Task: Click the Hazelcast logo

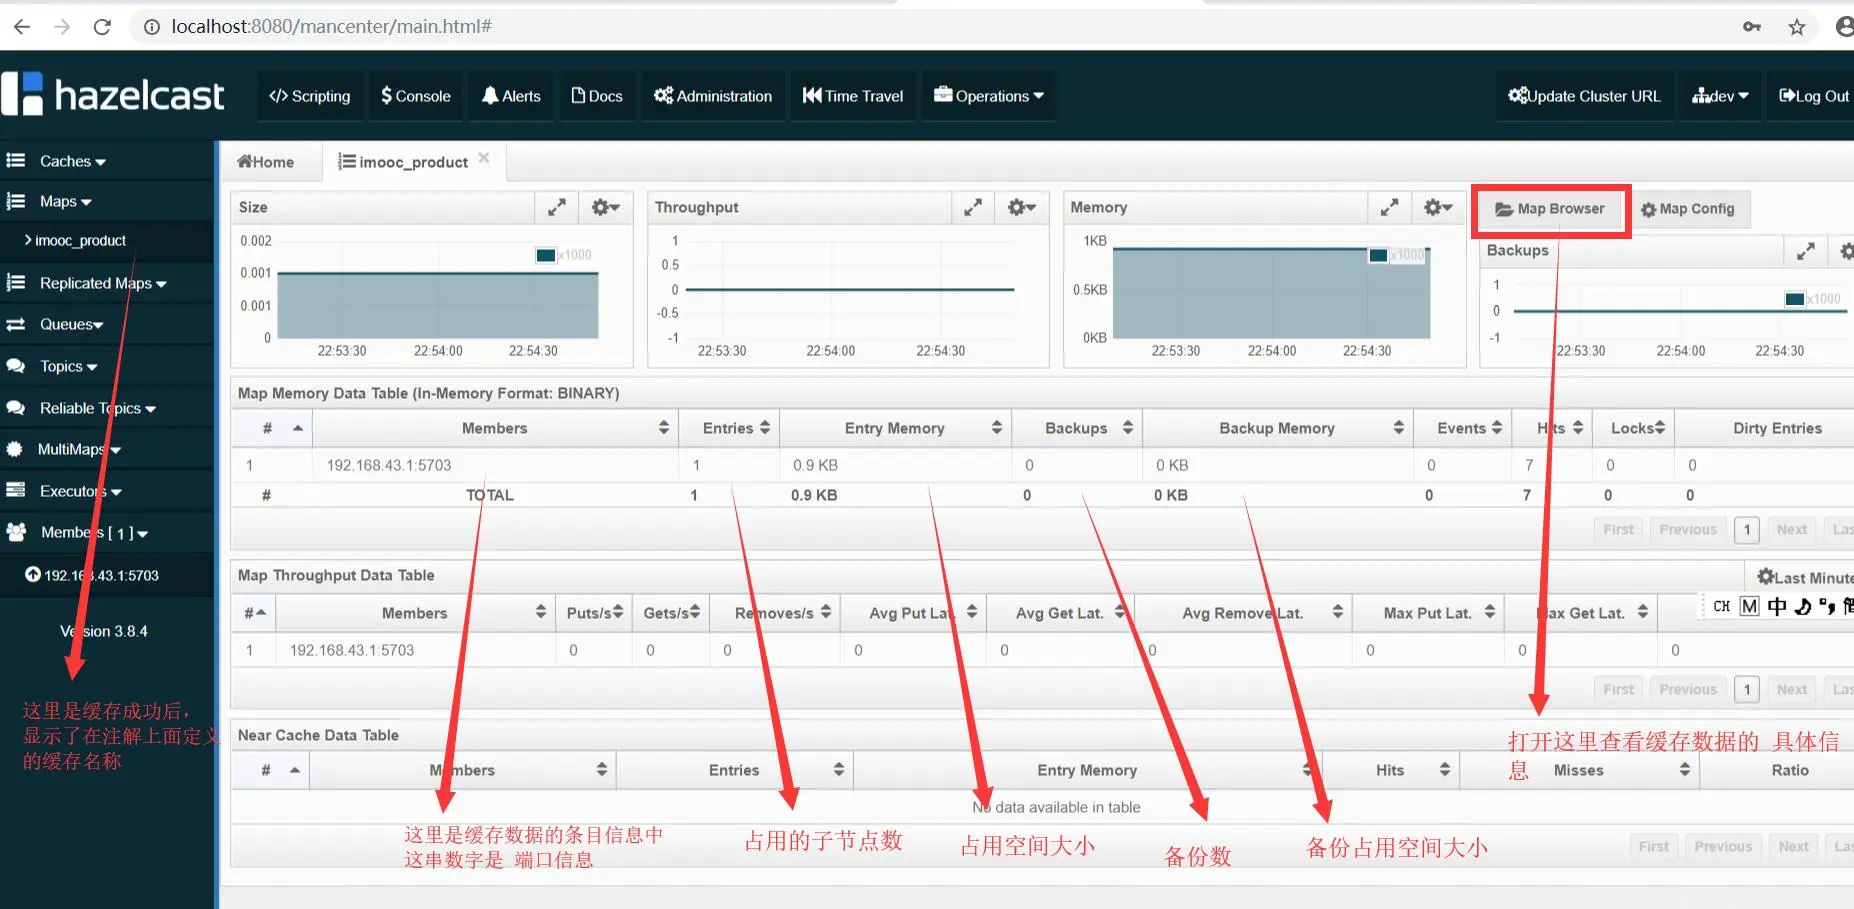Action: coord(113,95)
